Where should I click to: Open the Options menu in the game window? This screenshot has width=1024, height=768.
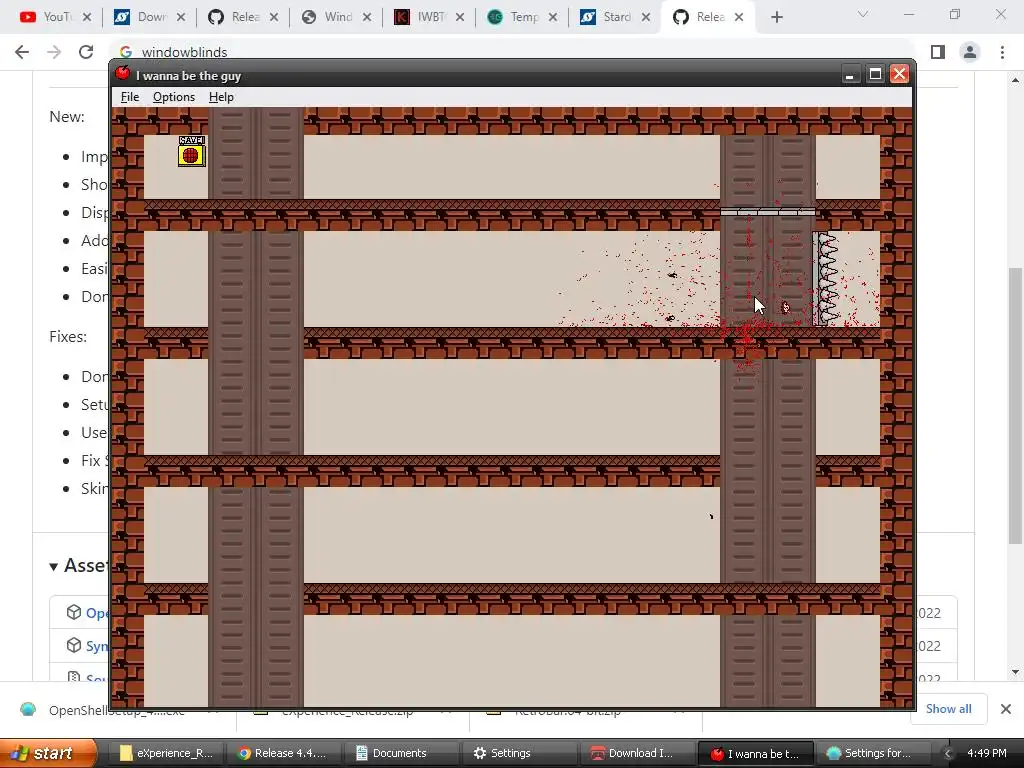point(174,97)
